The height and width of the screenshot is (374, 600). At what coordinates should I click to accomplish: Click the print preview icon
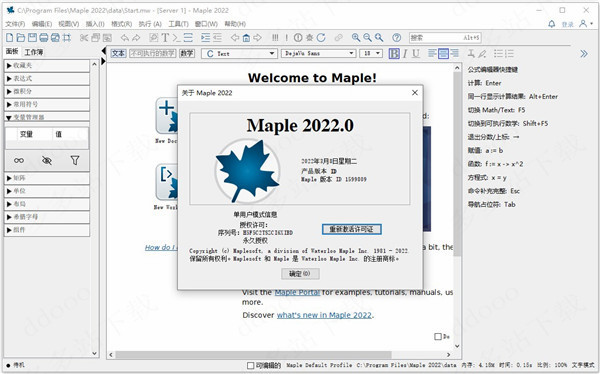coord(55,38)
